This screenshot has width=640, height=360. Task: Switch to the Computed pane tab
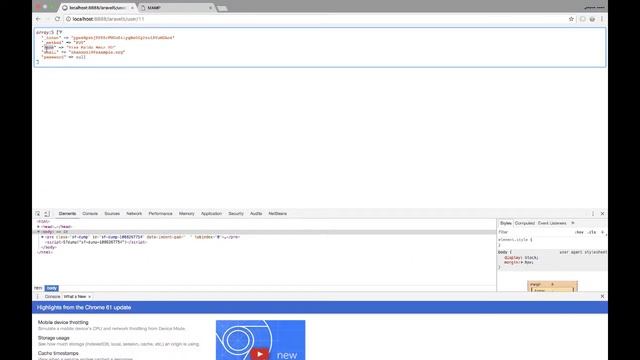point(524,223)
